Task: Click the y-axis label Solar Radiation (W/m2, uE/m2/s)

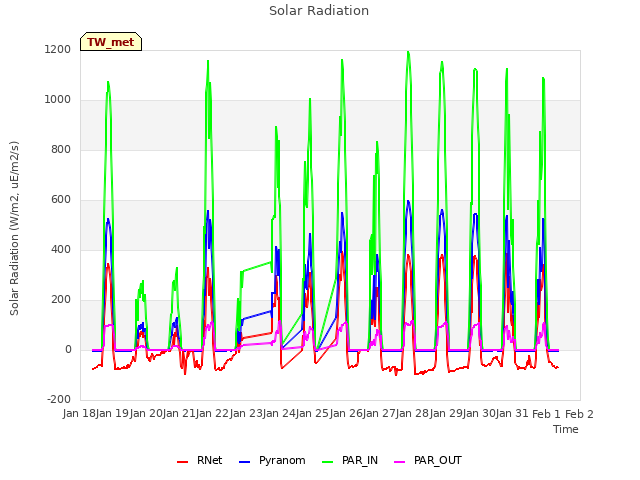Action: point(14,228)
